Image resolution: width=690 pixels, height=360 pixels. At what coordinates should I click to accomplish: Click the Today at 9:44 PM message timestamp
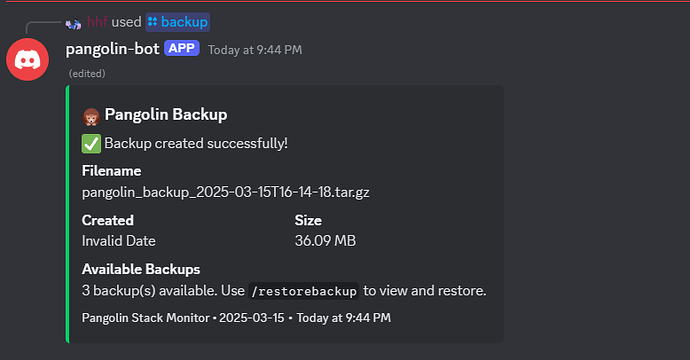click(x=255, y=50)
